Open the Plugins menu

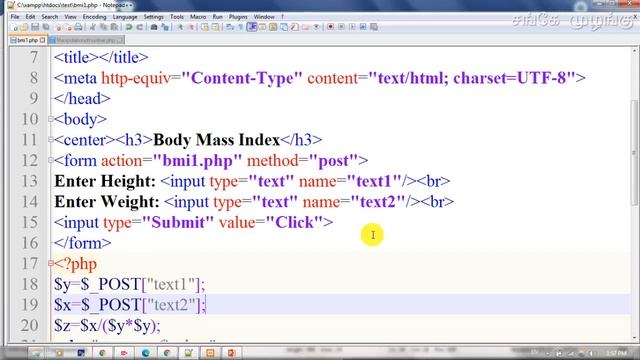coord(238,17)
